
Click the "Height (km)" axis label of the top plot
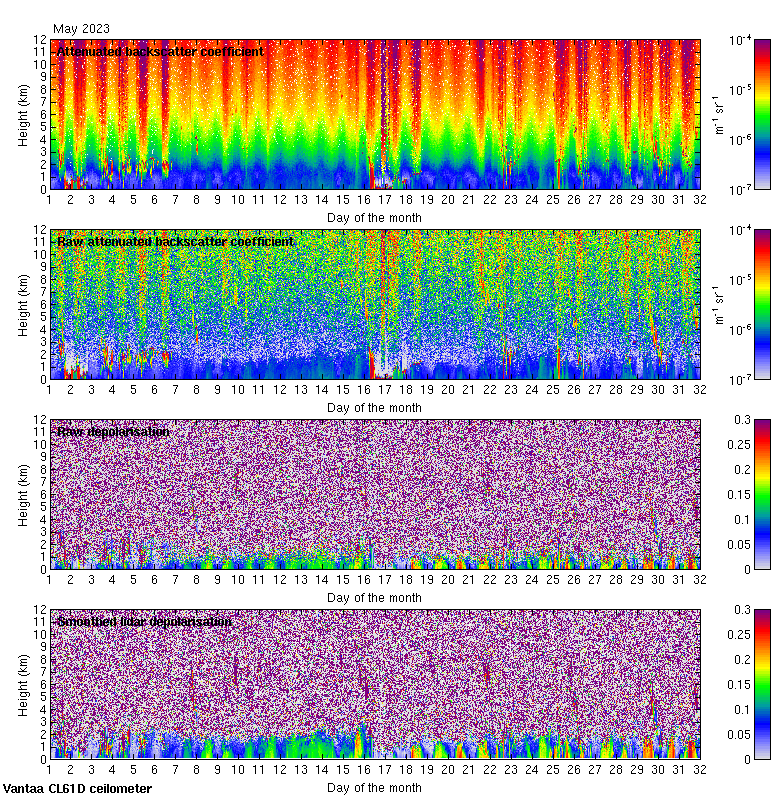[23, 115]
